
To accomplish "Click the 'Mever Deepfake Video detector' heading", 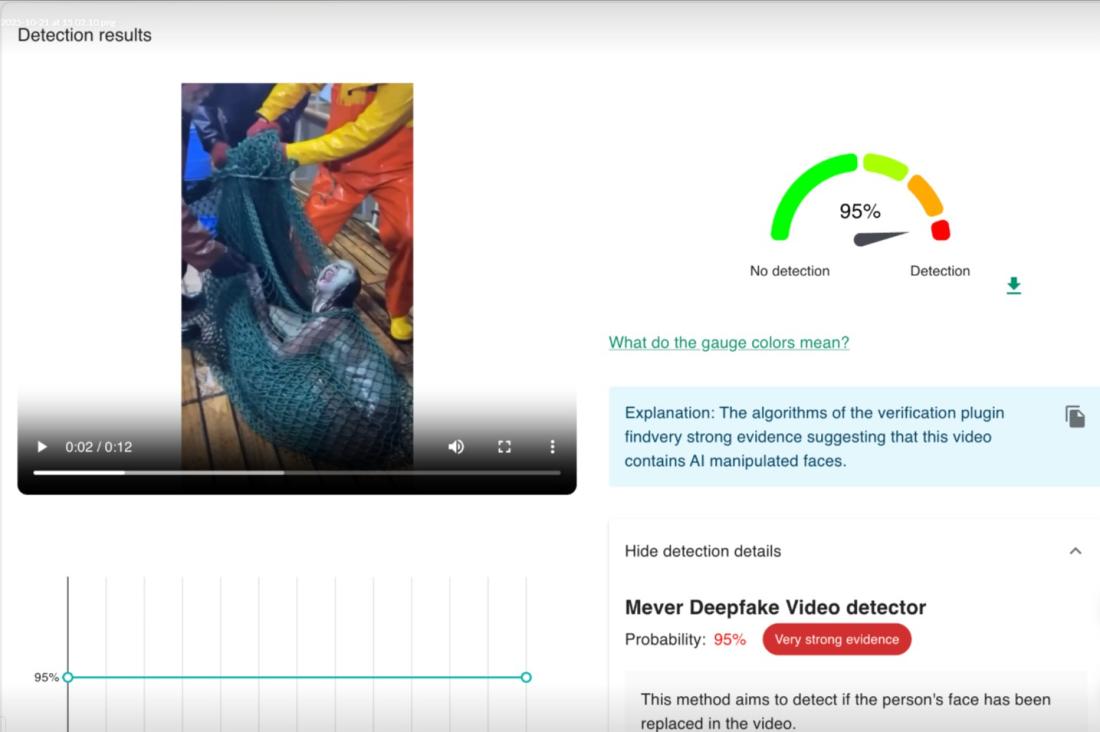I will (775, 608).
